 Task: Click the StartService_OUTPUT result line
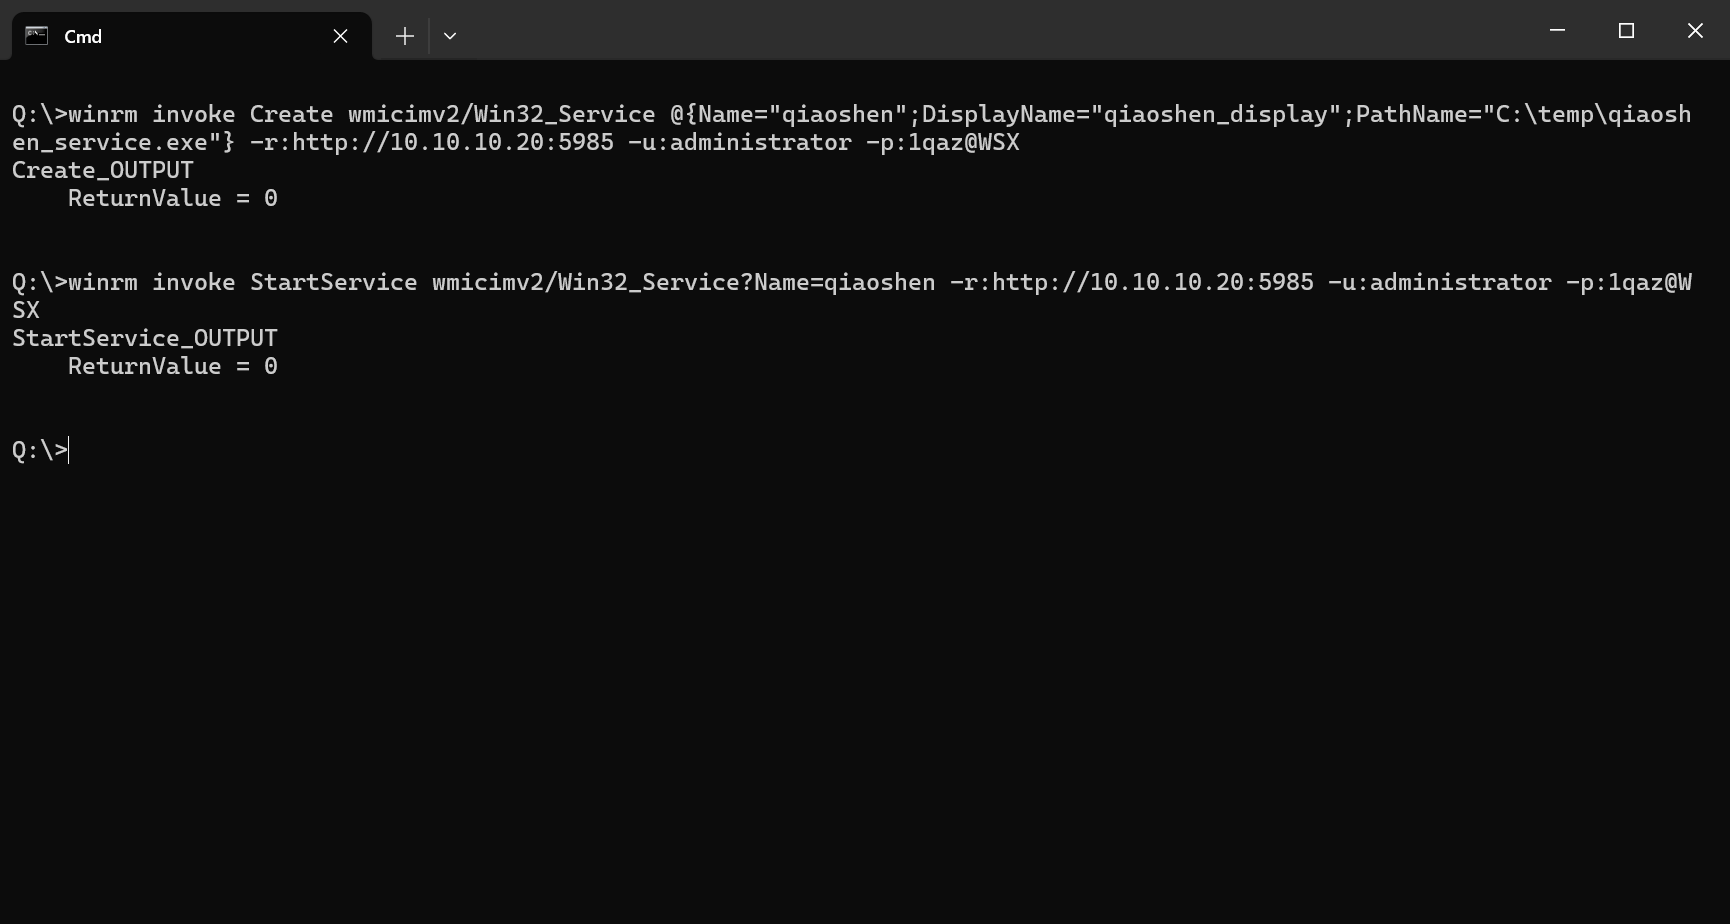point(145,339)
